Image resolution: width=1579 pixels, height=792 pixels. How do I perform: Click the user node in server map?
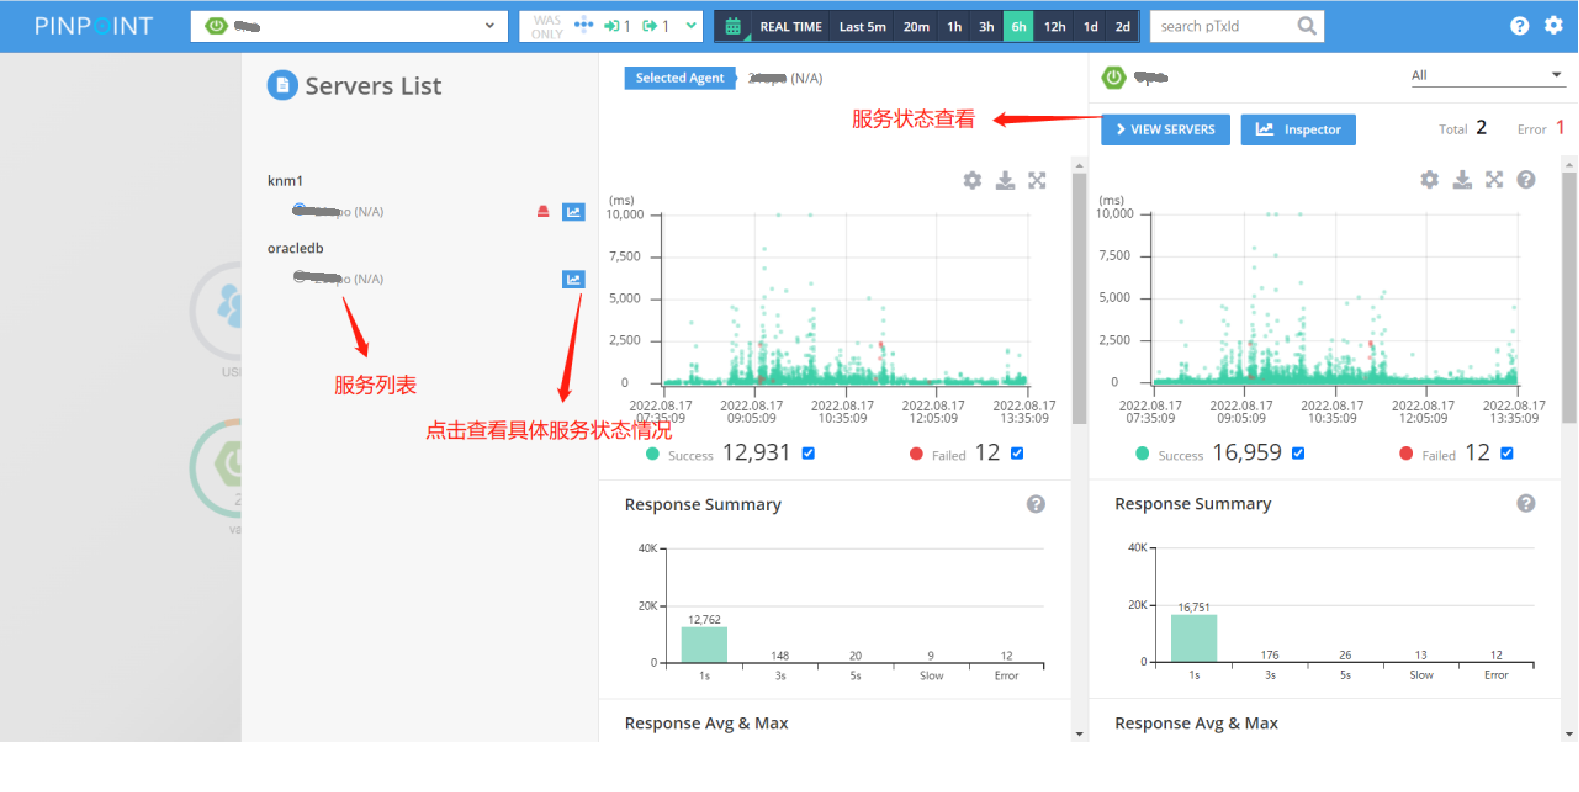(218, 310)
